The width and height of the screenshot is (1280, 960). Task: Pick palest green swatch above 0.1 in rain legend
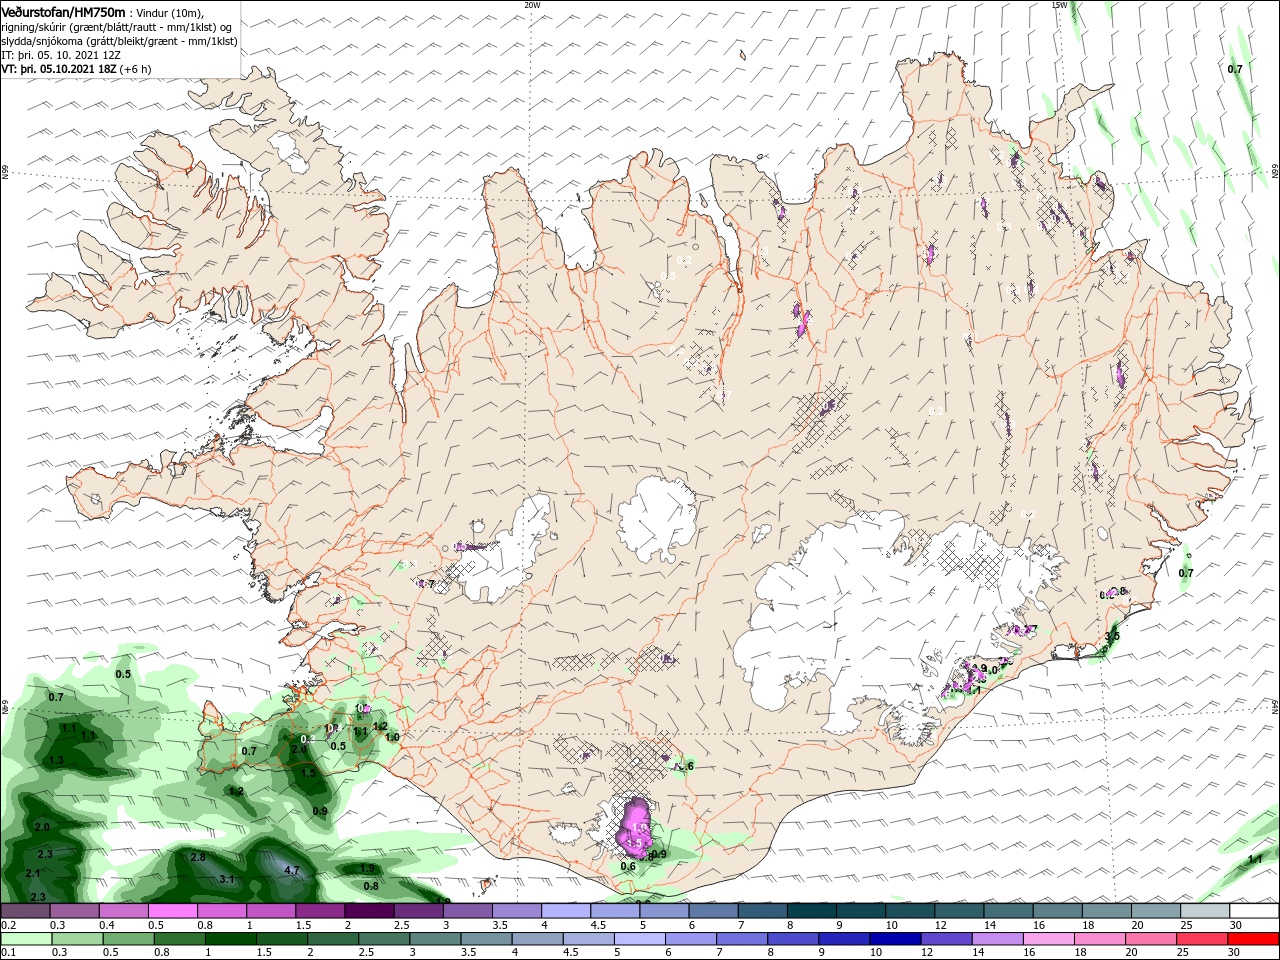(26, 939)
